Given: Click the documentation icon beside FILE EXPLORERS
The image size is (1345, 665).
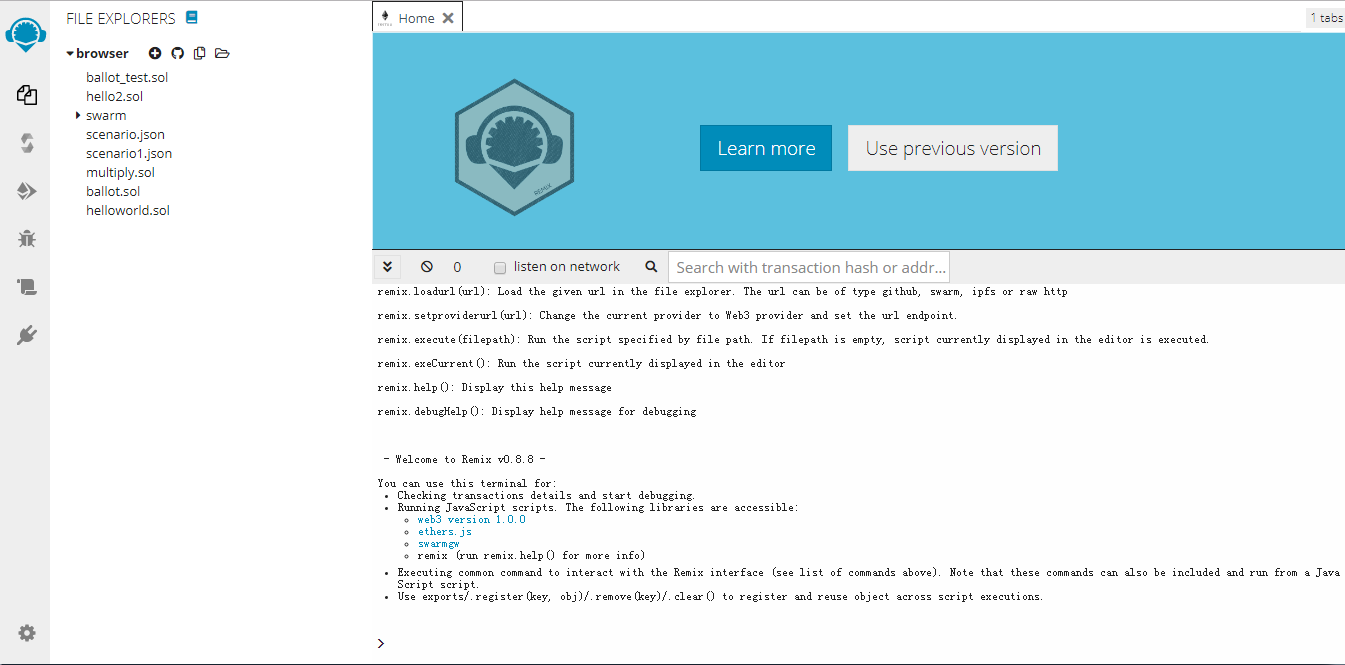Looking at the screenshot, I should point(192,17).
